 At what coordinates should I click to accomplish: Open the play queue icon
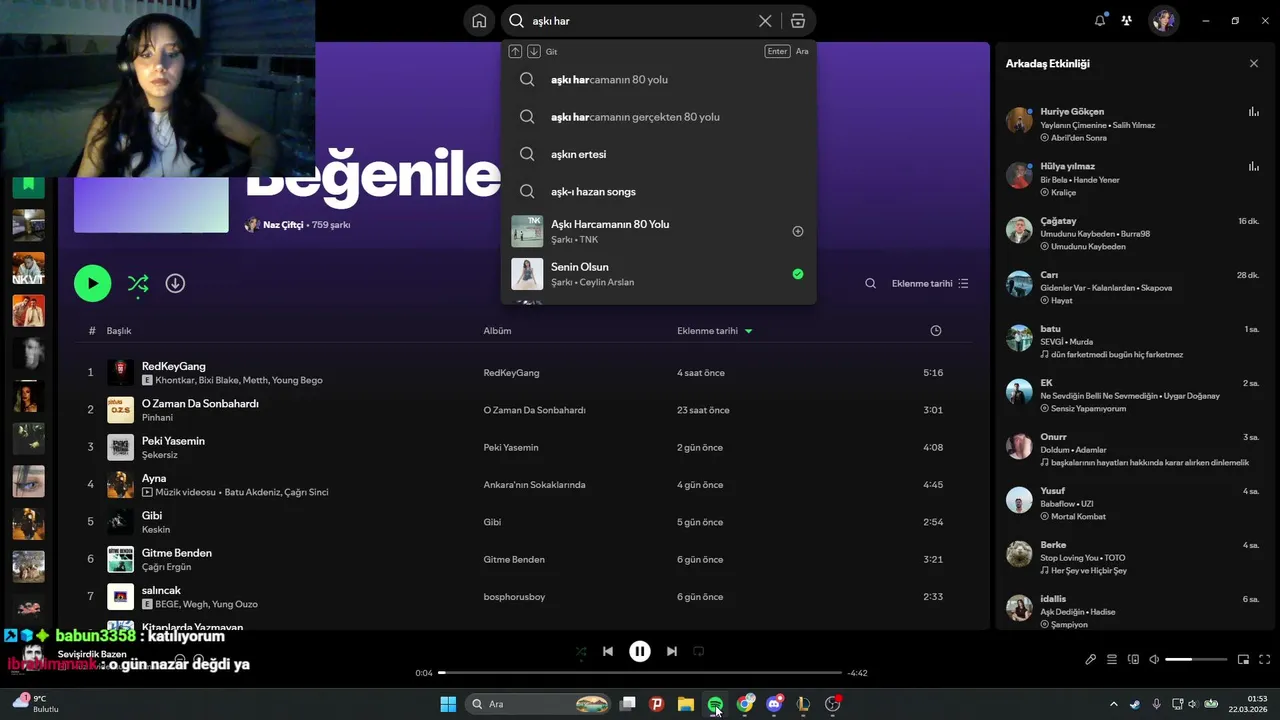pos(1112,659)
